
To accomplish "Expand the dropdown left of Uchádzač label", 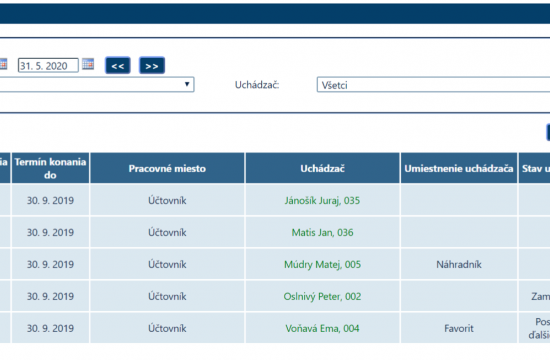I will click(96, 85).
